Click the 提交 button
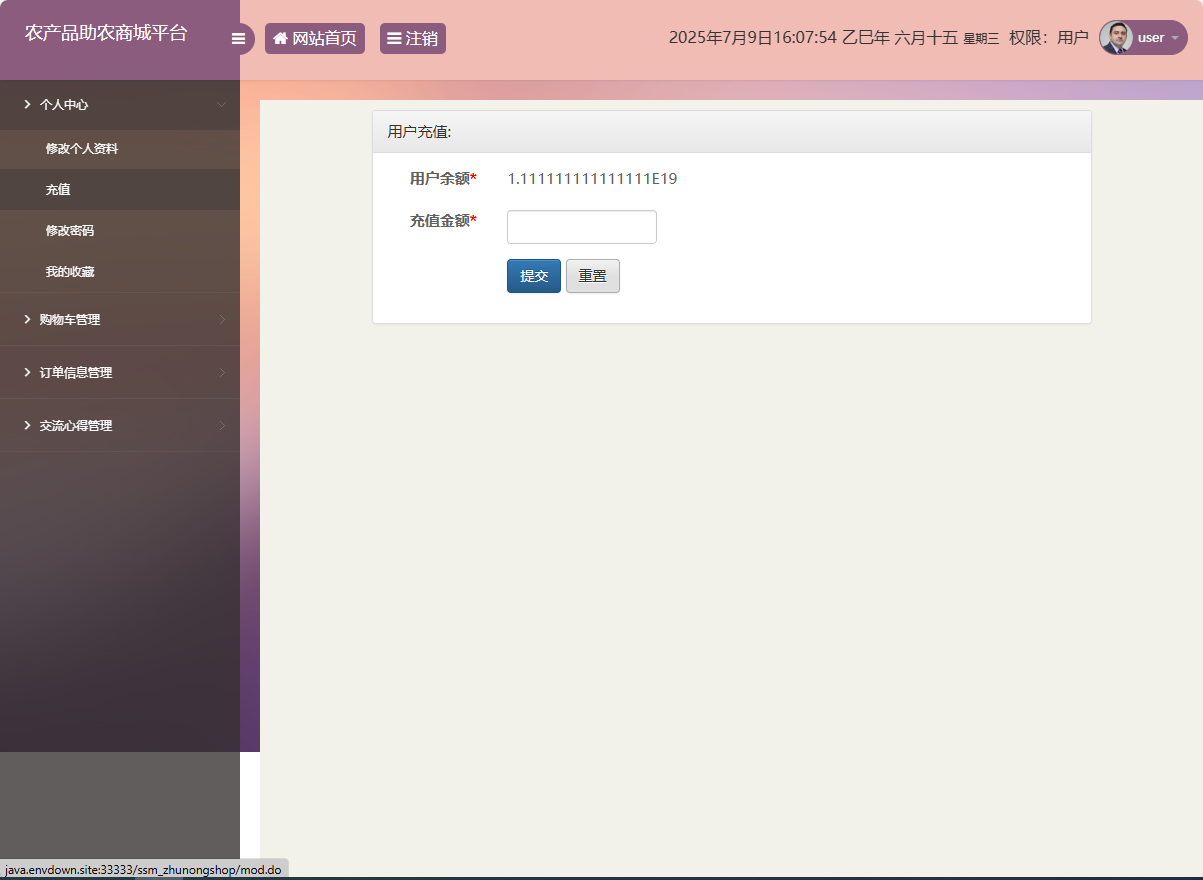 534,276
